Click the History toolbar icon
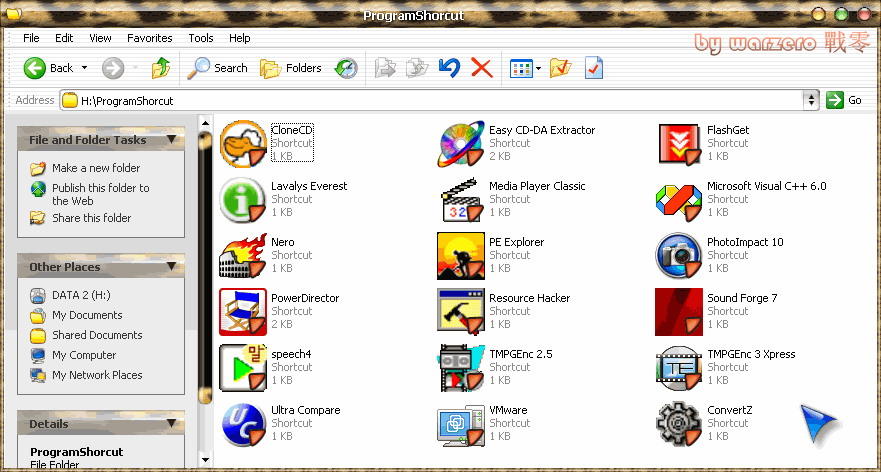This screenshot has height=472, width=881. click(x=346, y=68)
